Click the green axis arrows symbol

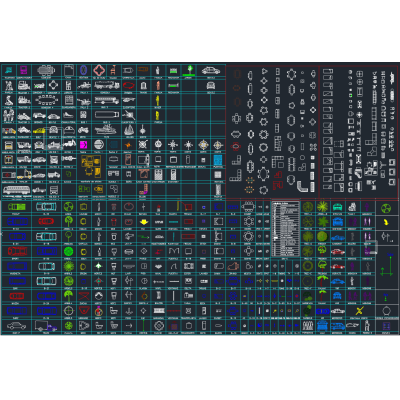[x=387, y=266]
